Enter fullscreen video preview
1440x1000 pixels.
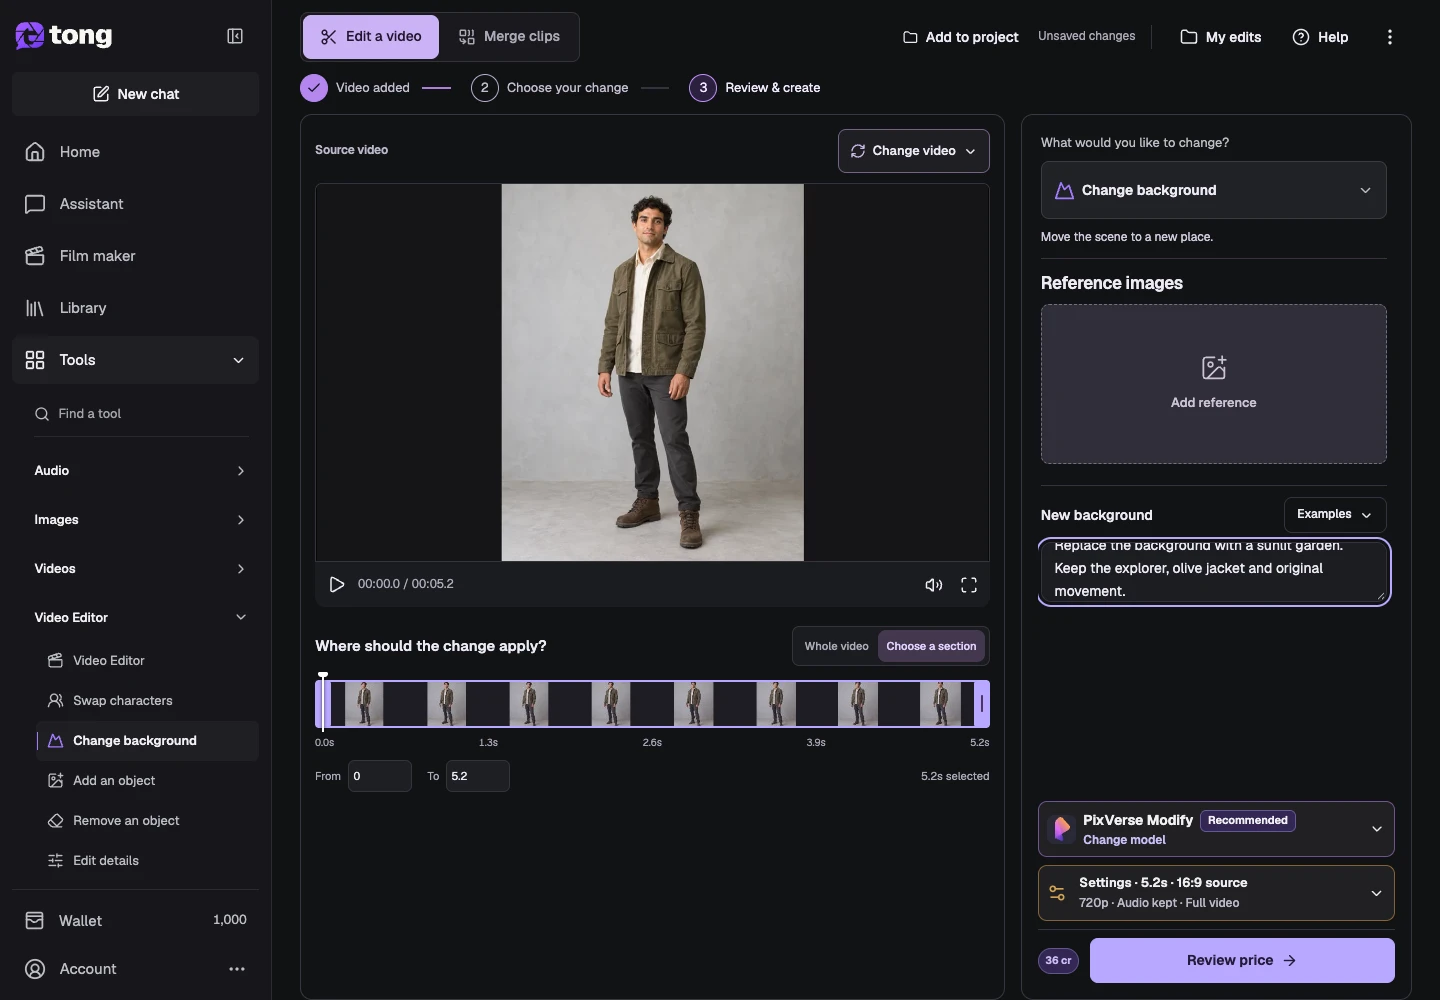[x=969, y=585]
